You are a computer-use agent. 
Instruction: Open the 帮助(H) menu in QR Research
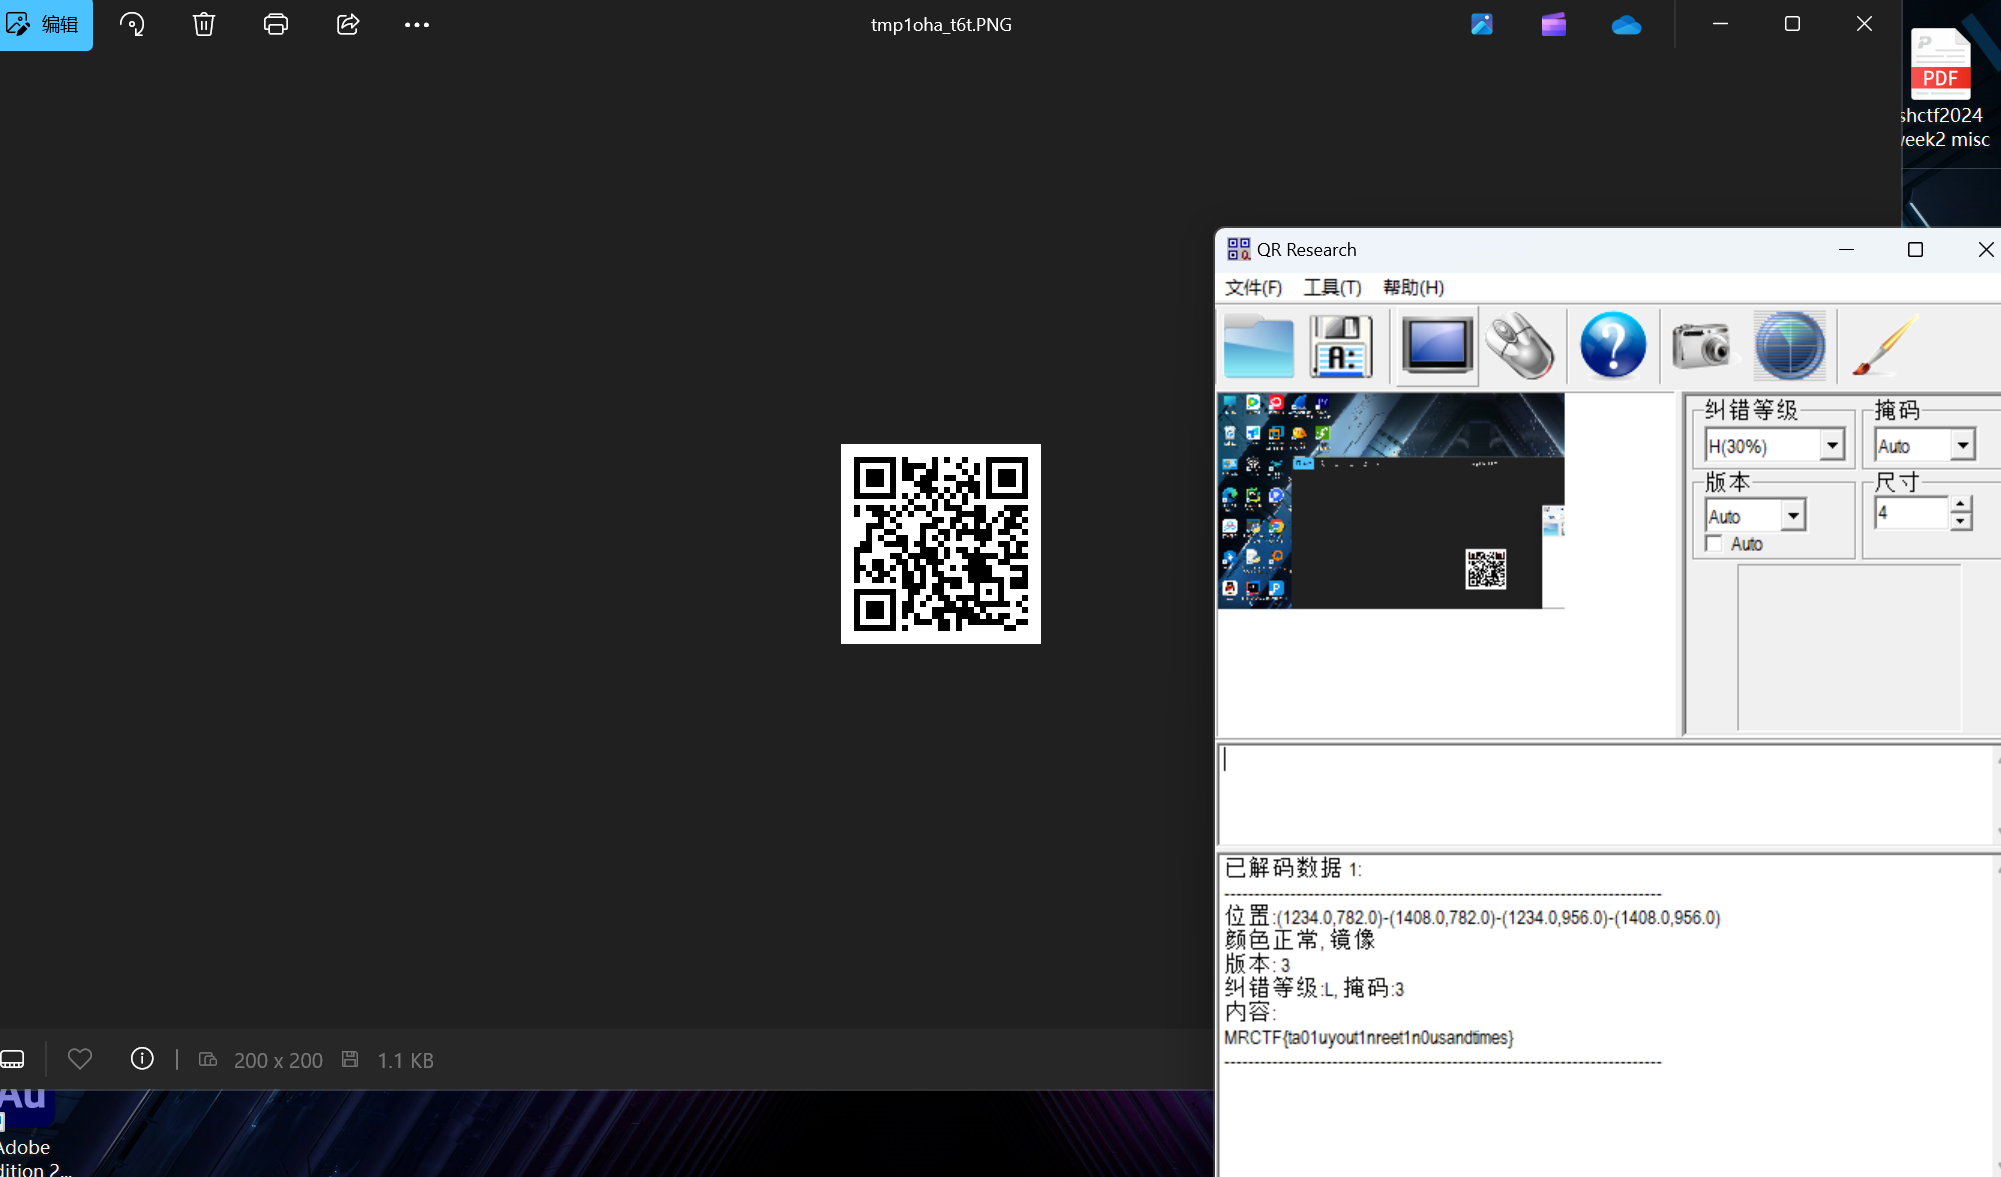(x=1413, y=288)
